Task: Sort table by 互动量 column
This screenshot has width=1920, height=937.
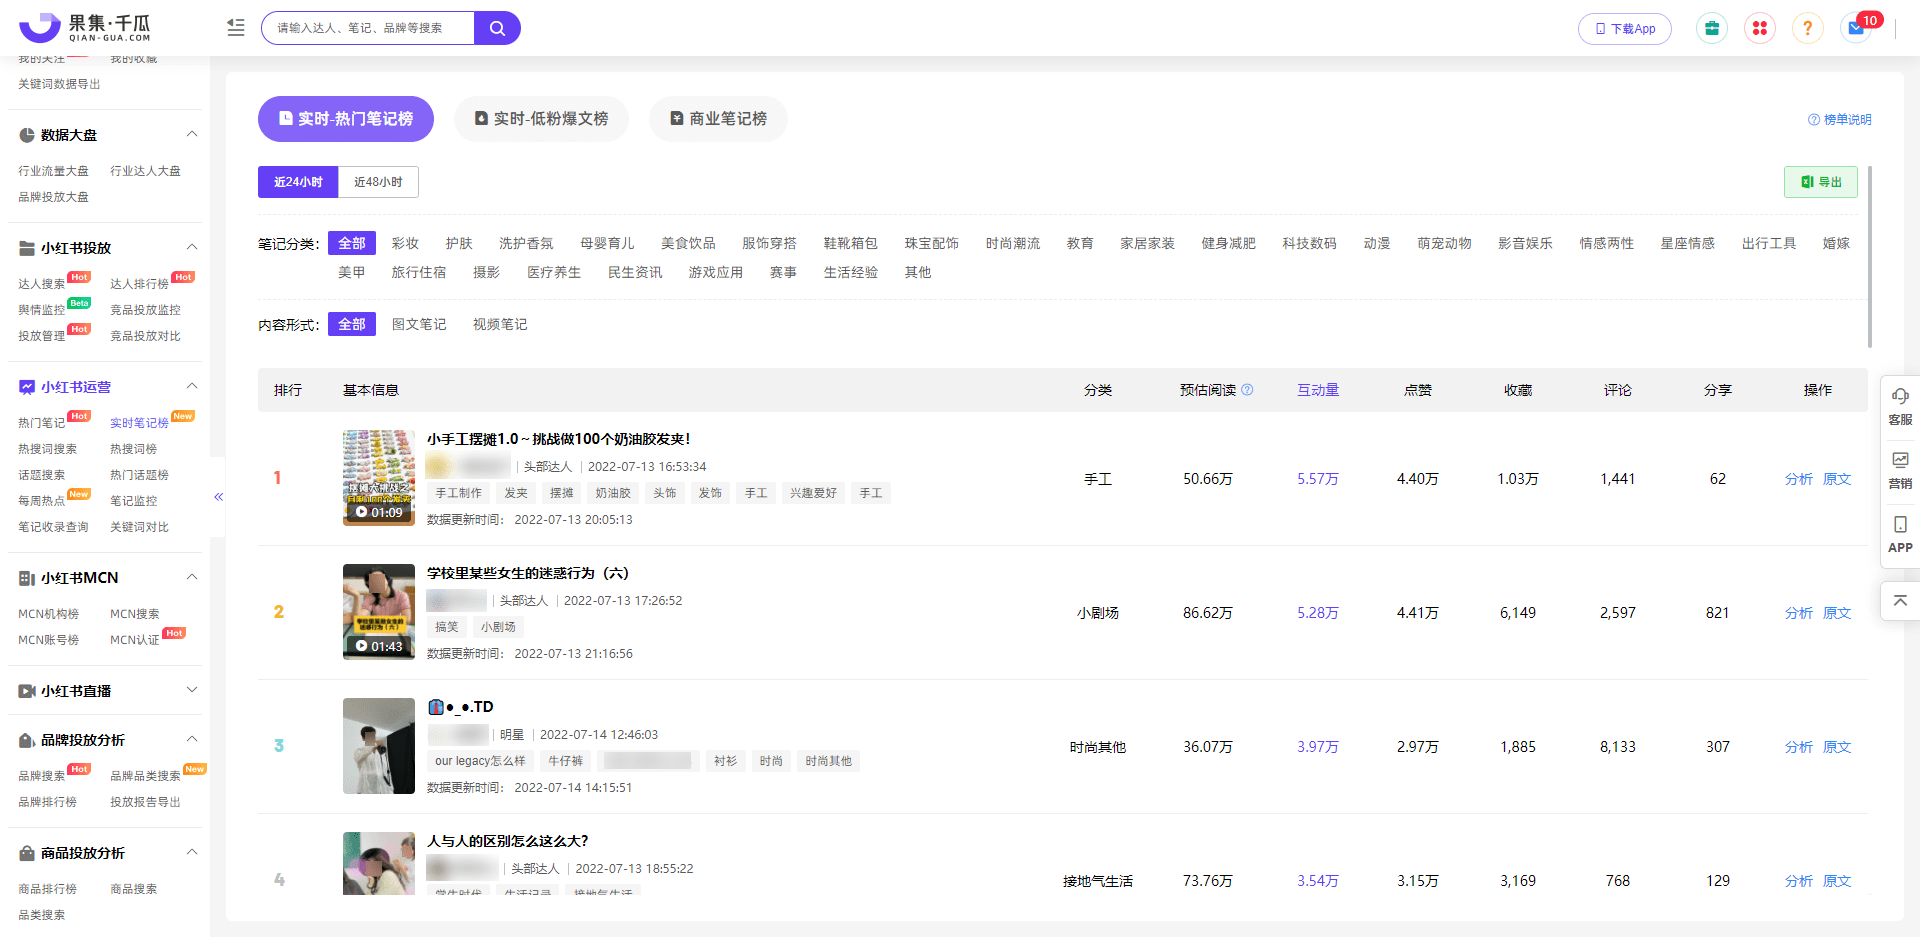Action: pos(1318,390)
